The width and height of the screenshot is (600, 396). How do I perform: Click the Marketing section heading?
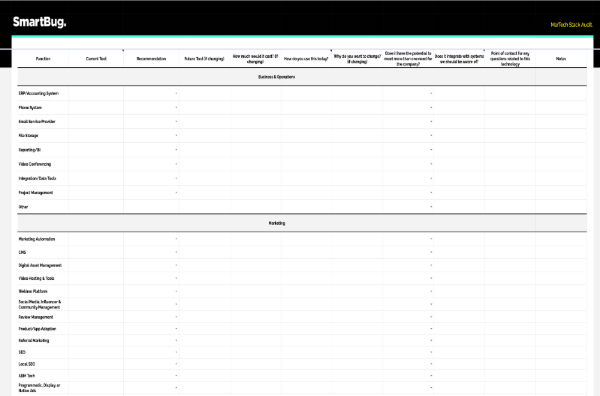[x=277, y=223]
